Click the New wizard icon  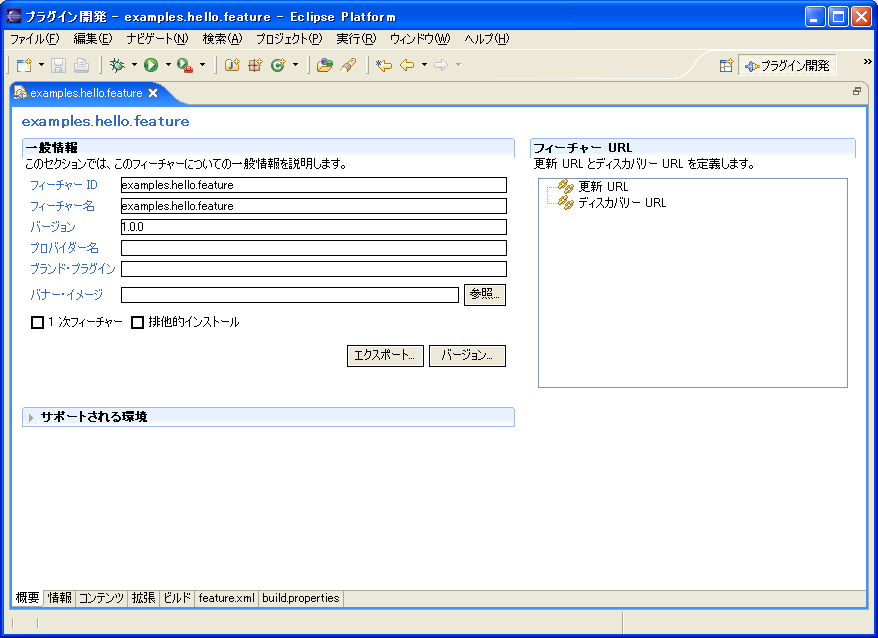pyautogui.click(x=24, y=65)
